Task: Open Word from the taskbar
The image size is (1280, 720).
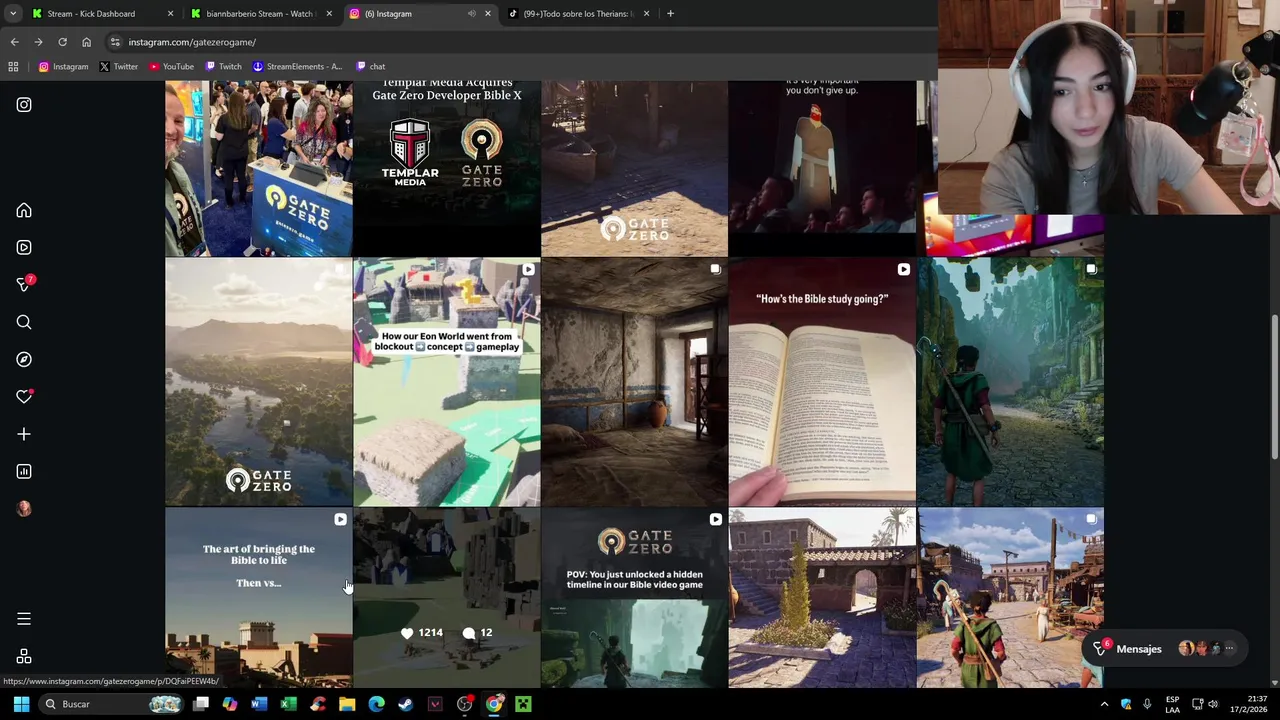Action: pos(259,704)
